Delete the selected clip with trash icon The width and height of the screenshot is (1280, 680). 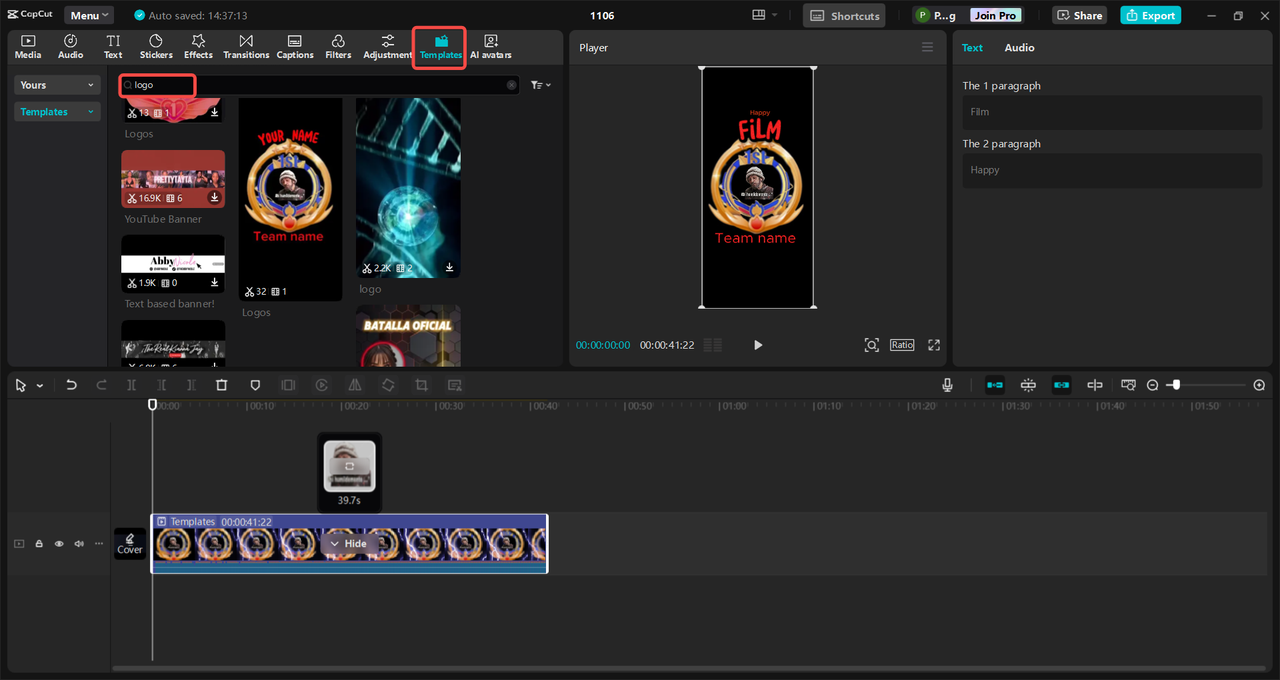(x=222, y=385)
